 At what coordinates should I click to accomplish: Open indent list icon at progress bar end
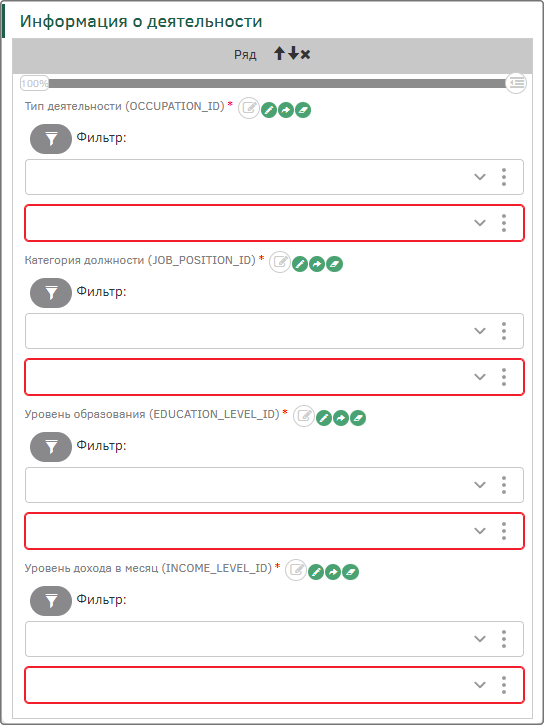click(516, 83)
